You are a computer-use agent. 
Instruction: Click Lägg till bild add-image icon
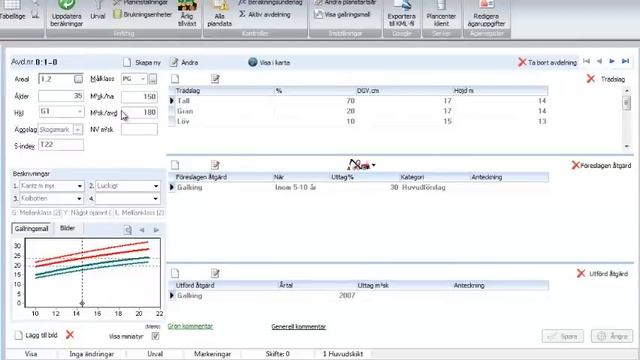[x=18, y=335]
